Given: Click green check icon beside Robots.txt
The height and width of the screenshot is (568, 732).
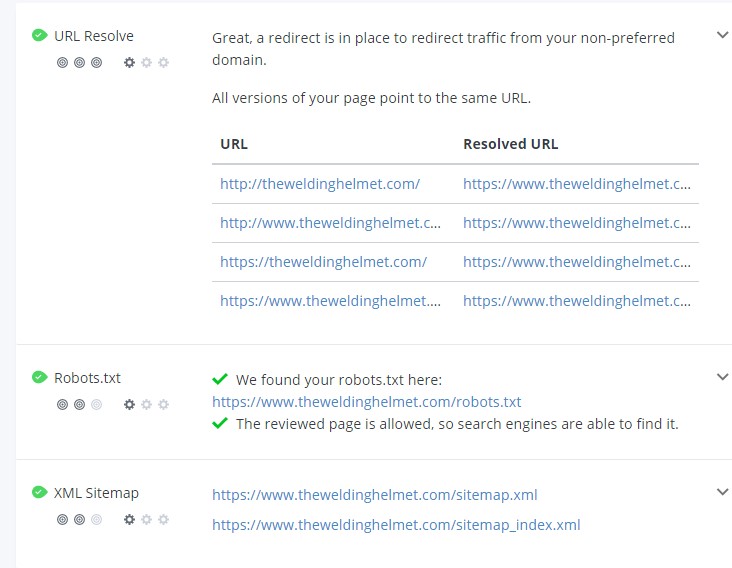Looking at the screenshot, I should (39, 377).
